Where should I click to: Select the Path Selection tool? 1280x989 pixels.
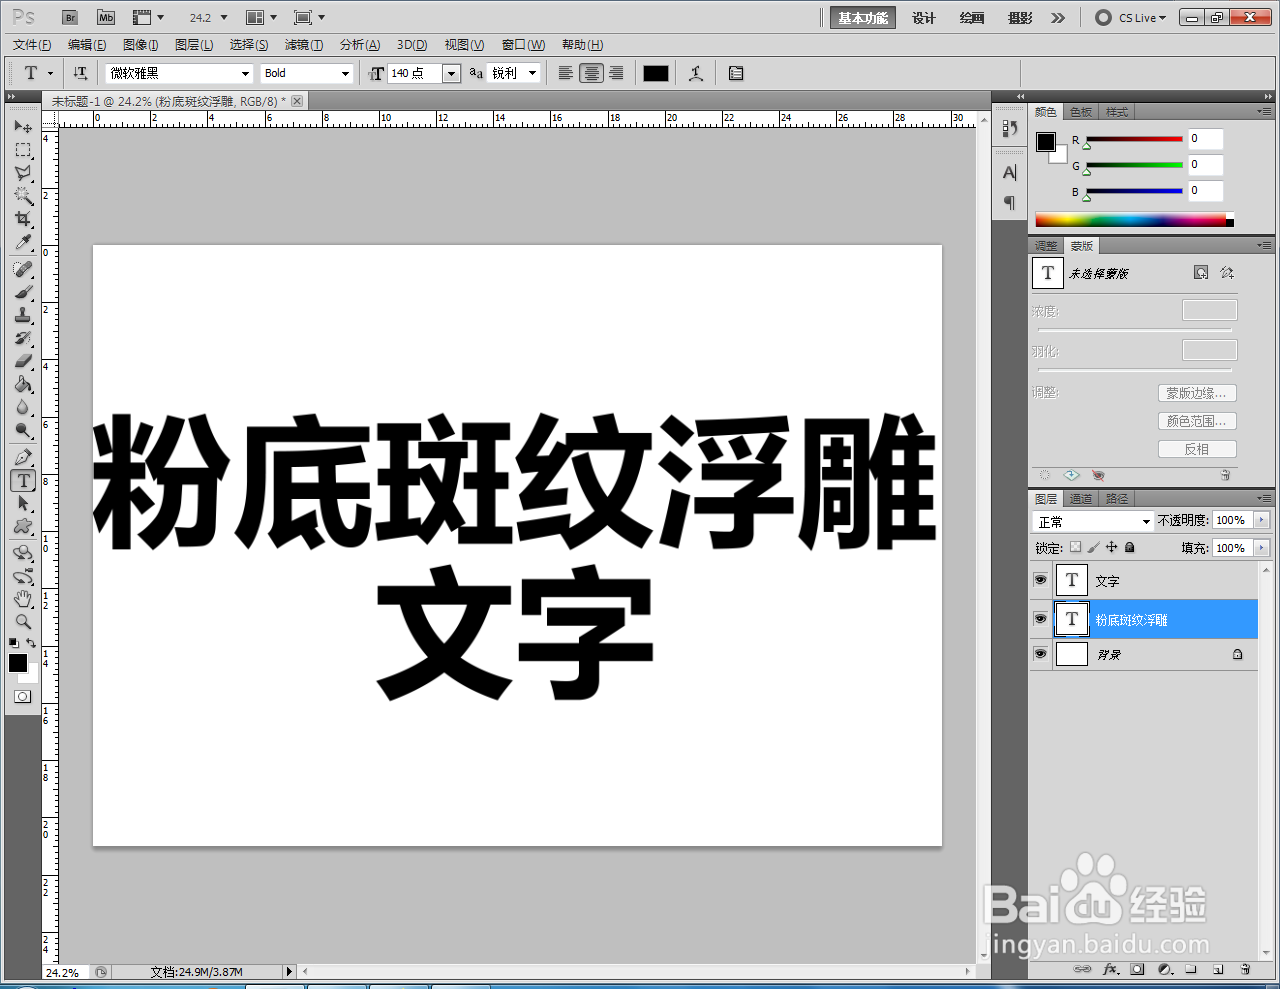[23, 503]
